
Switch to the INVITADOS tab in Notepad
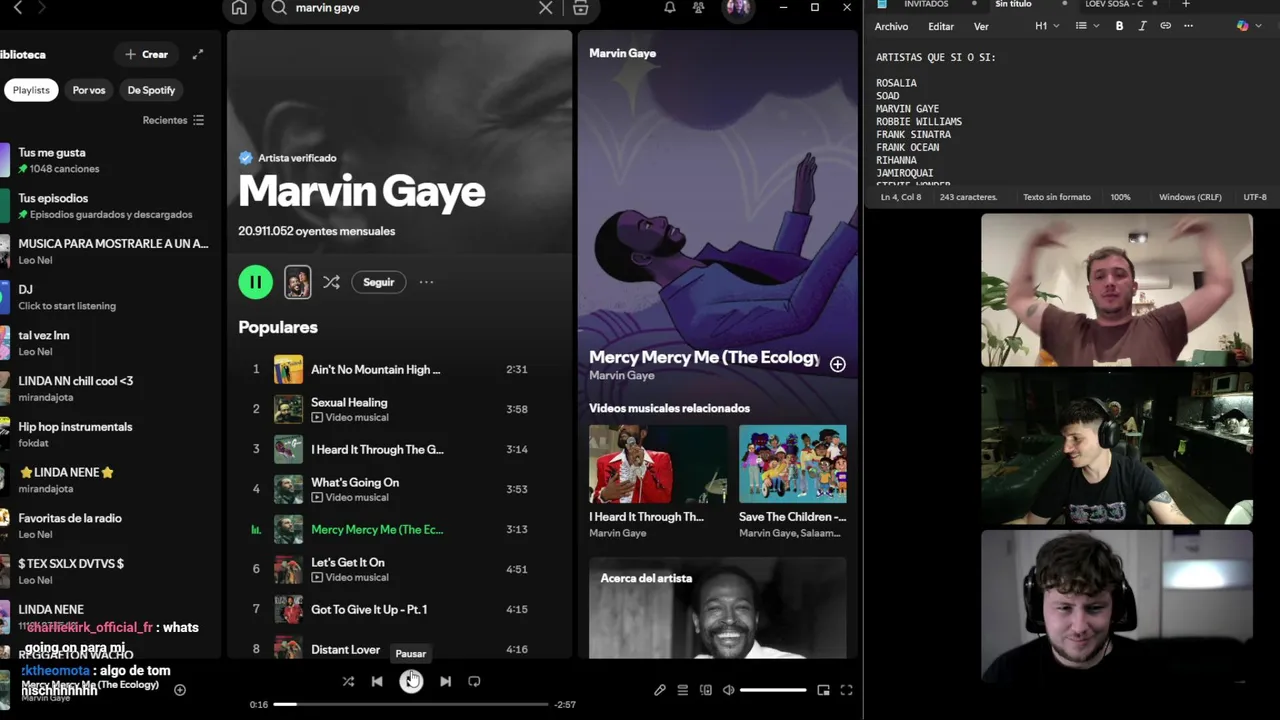coord(926,4)
